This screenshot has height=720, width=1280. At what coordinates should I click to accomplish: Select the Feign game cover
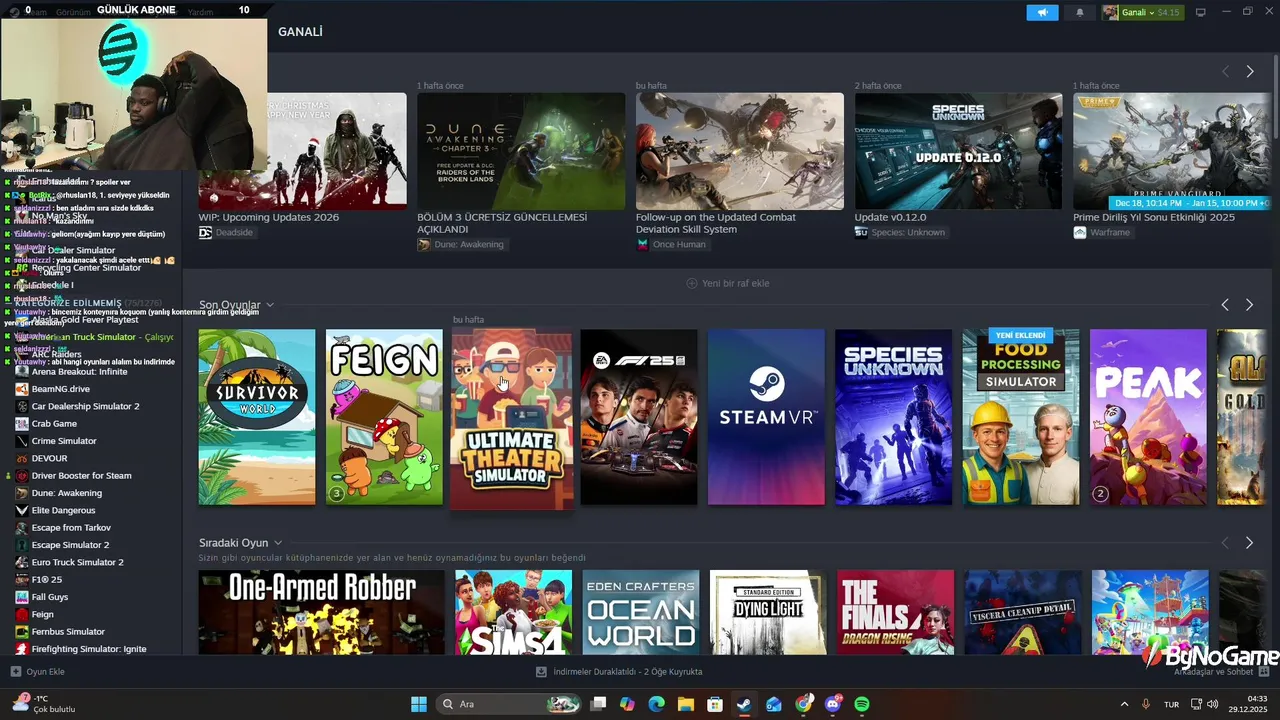click(384, 417)
